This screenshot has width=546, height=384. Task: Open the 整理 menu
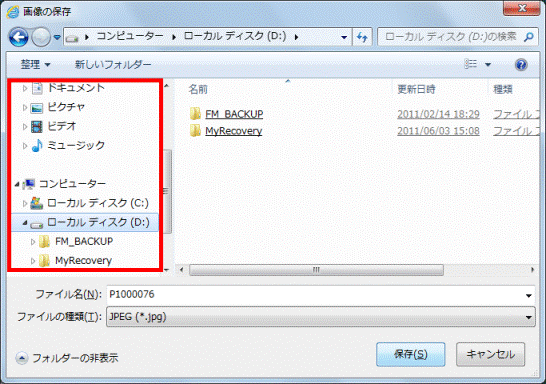point(36,64)
